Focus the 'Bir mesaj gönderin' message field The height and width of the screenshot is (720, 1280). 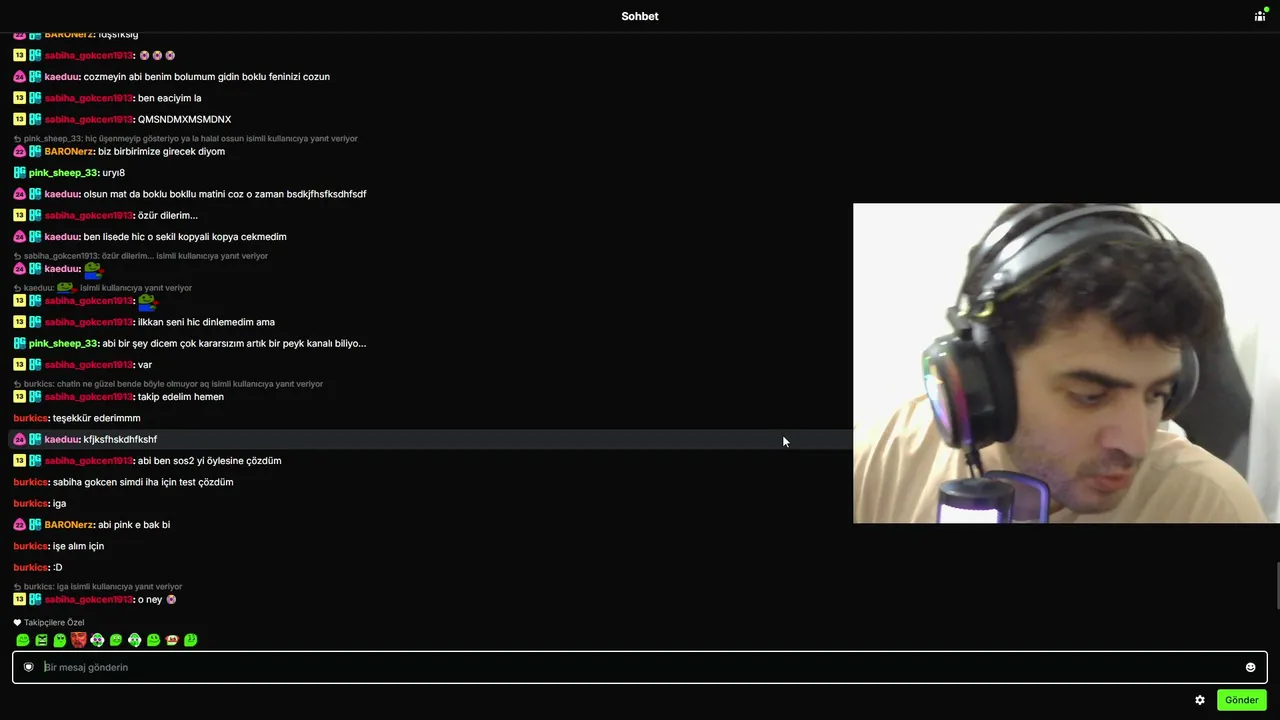[640, 667]
